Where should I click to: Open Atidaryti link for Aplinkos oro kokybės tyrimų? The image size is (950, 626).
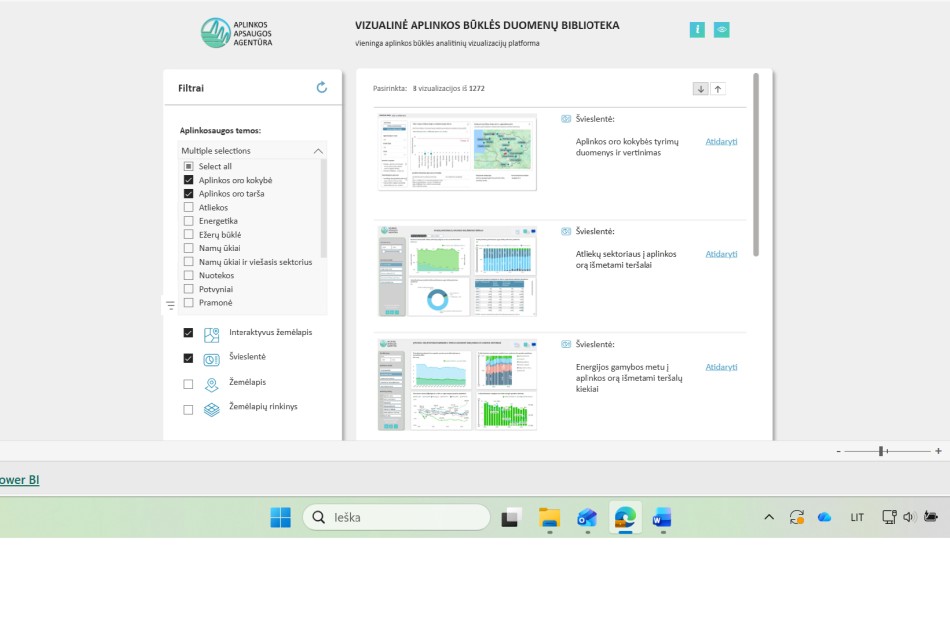(721, 141)
